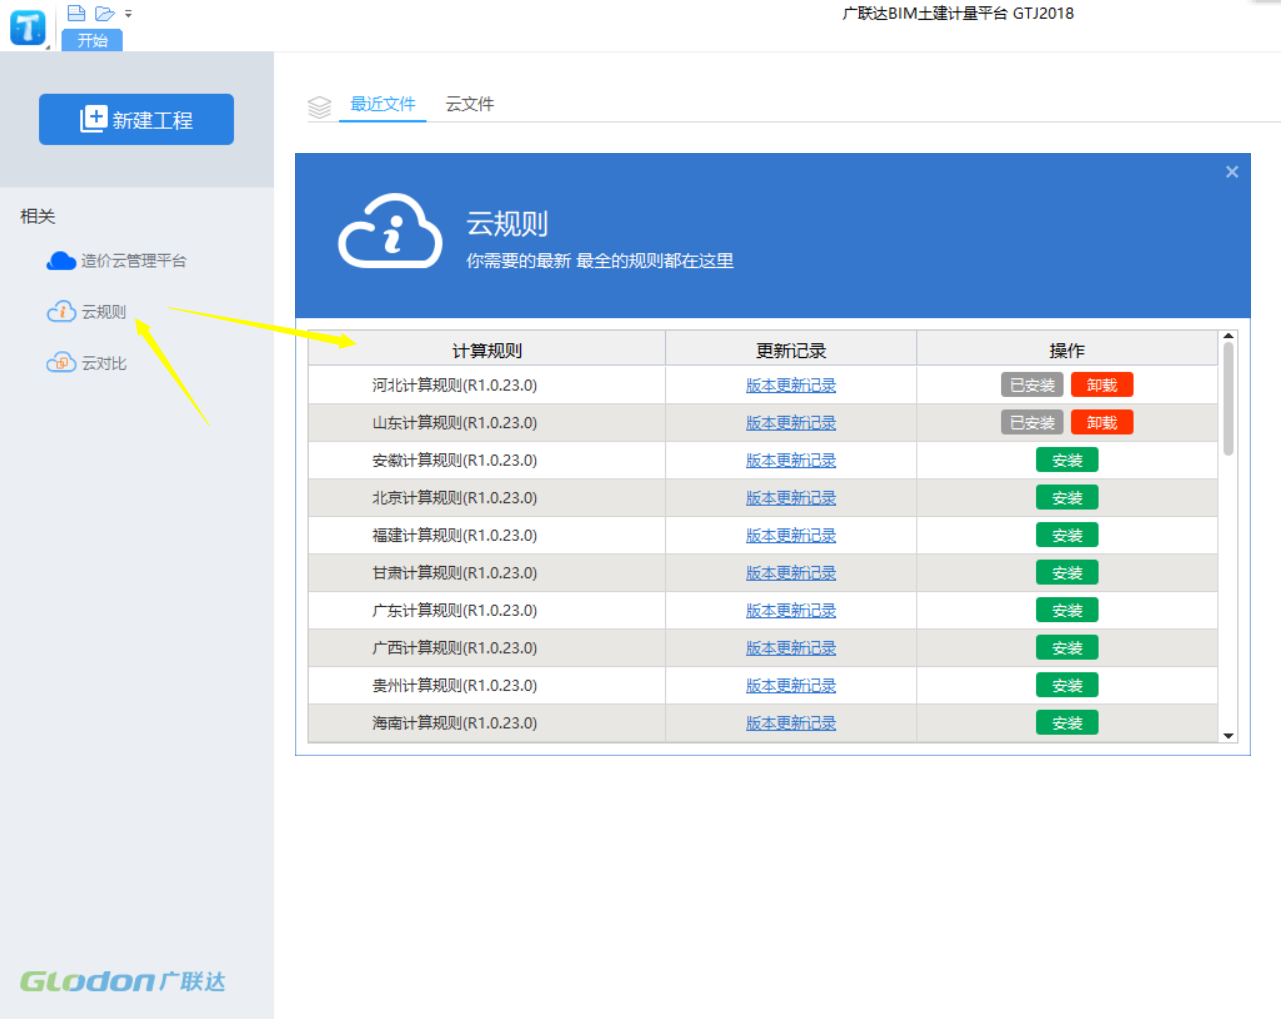The image size is (1281, 1019).
Task: Install the 北京计算规则 rule
Action: coord(1067,498)
